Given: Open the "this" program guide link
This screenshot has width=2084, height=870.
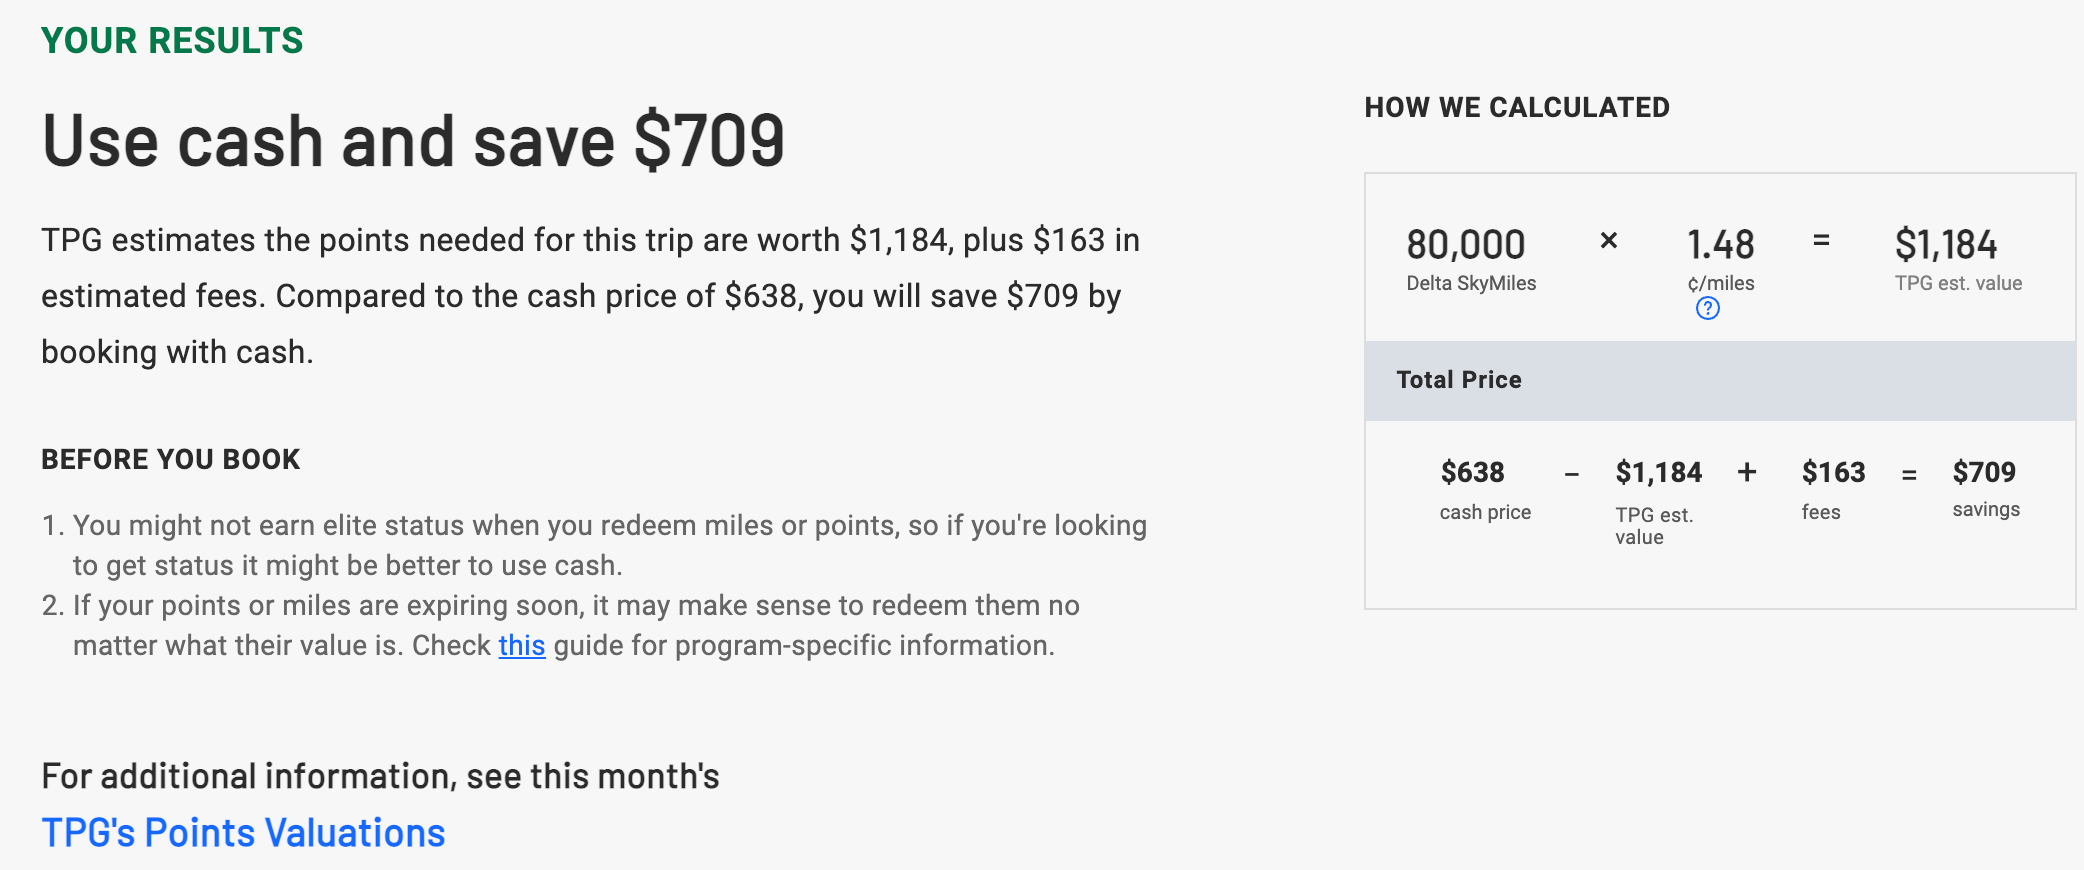Looking at the screenshot, I should [x=521, y=646].
